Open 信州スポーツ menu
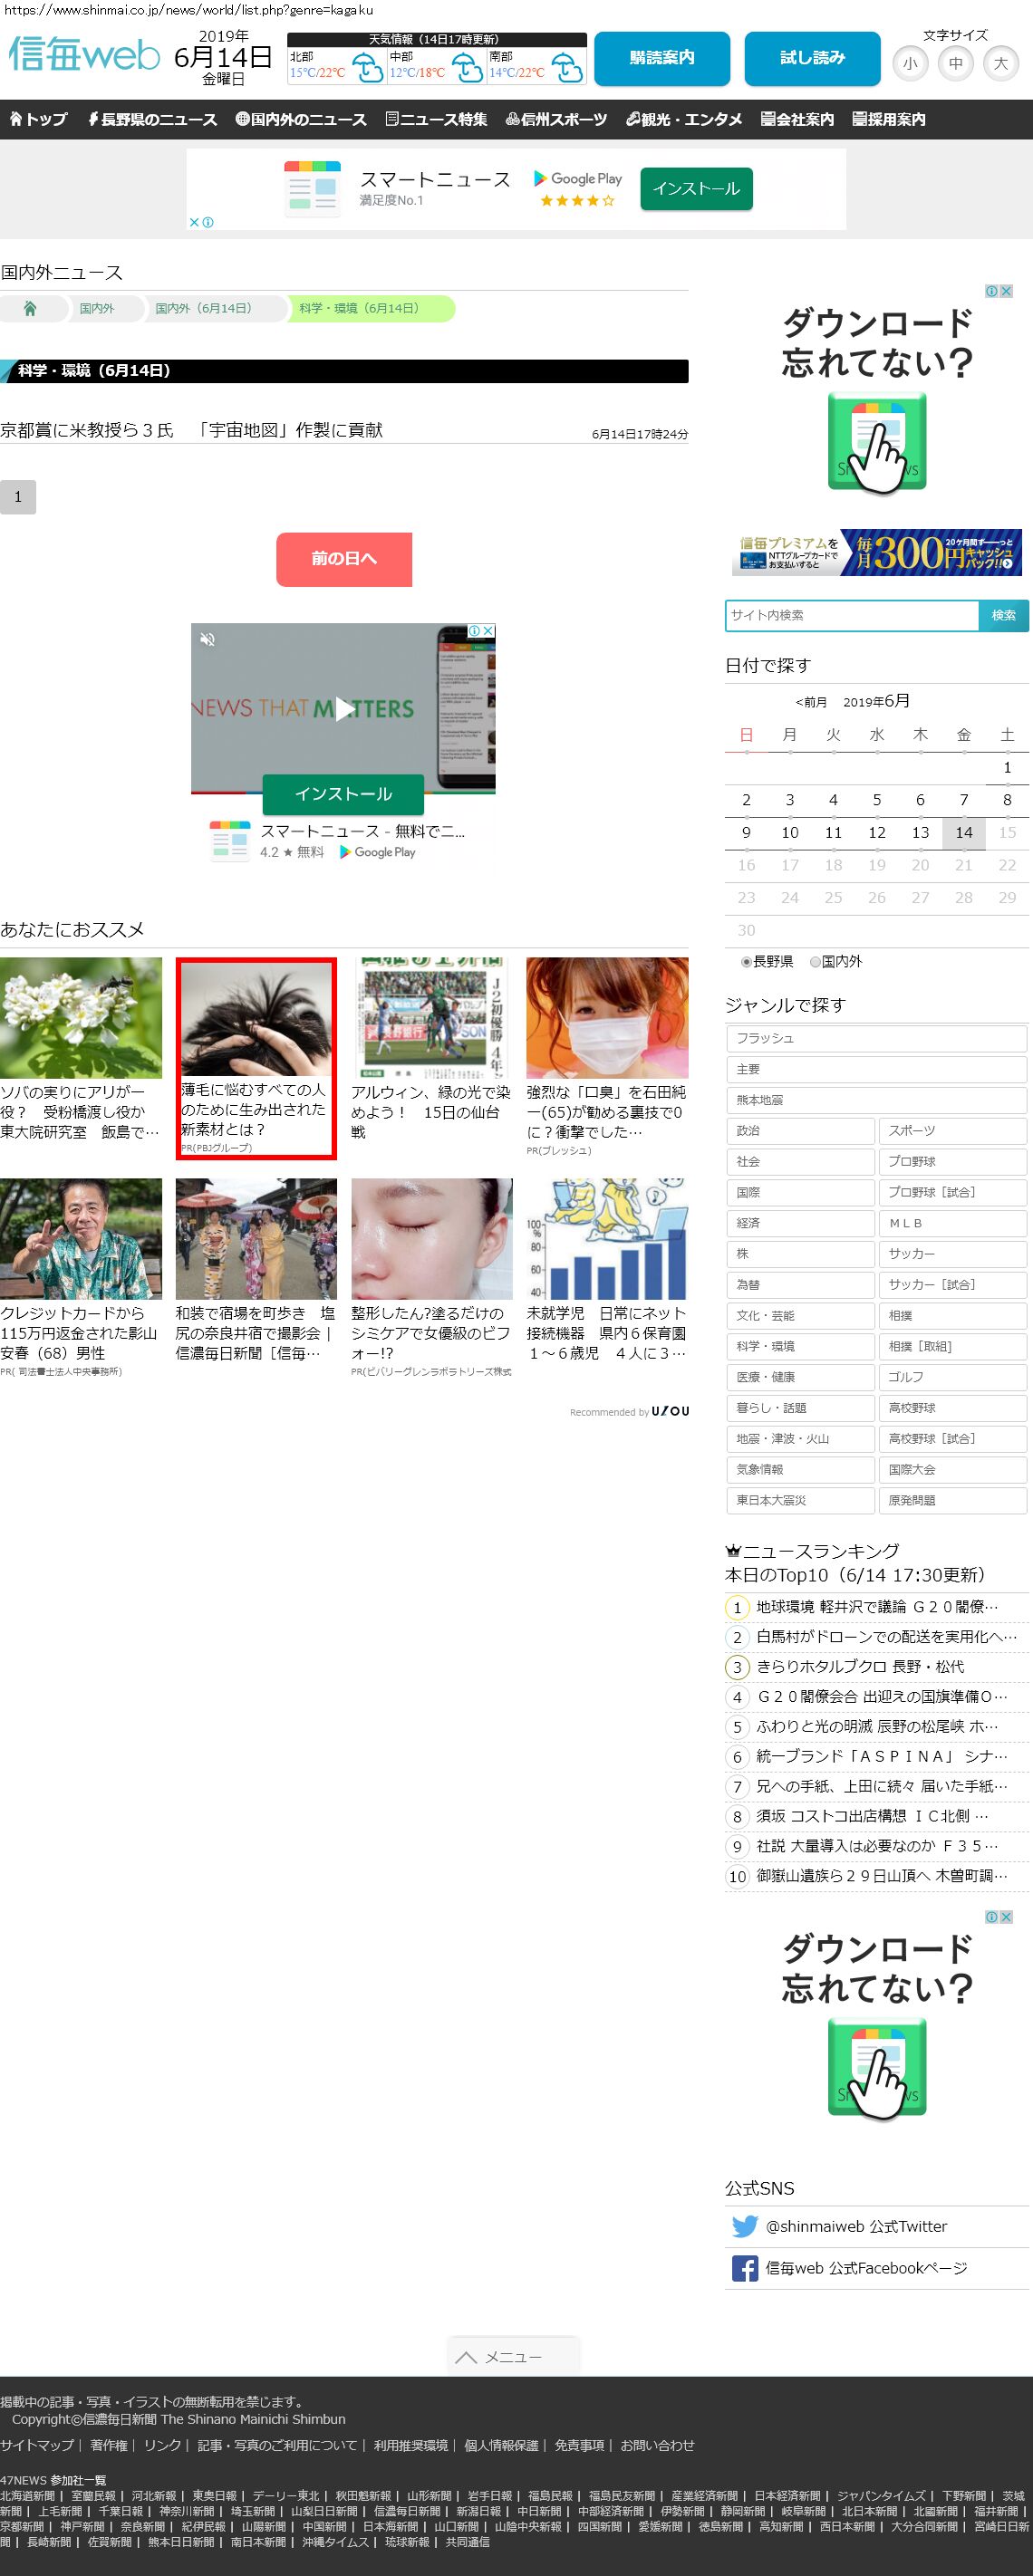The image size is (1033, 2576). click(x=556, y=119)
